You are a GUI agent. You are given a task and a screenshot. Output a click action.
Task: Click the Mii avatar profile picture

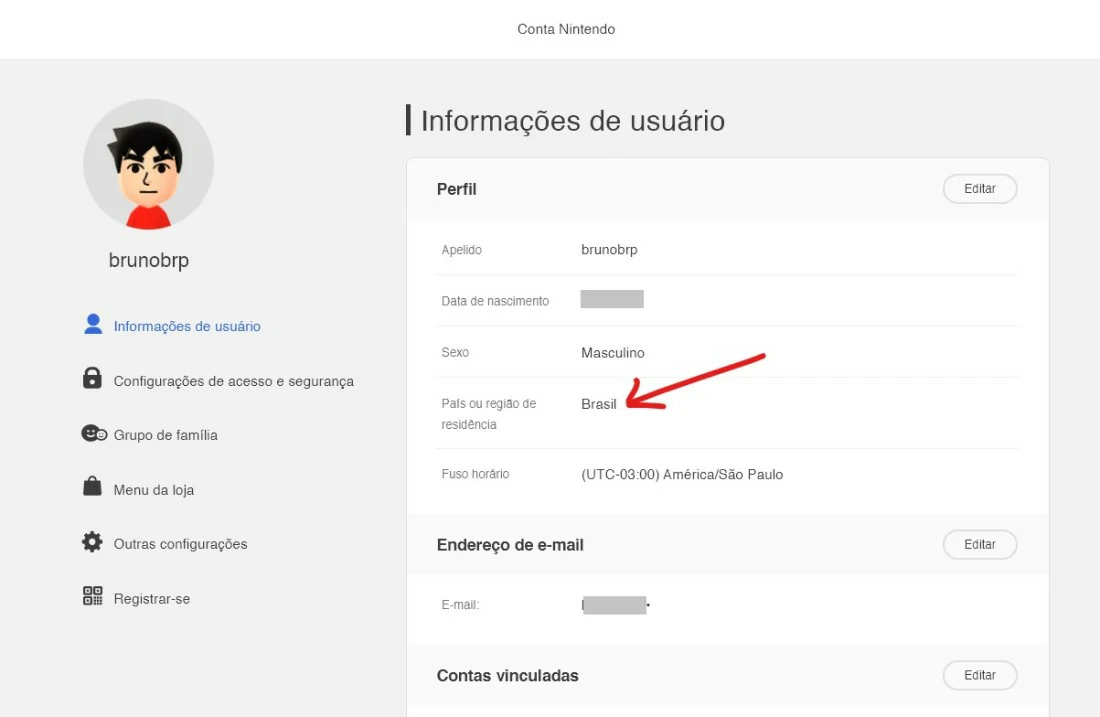coord(149,164)
